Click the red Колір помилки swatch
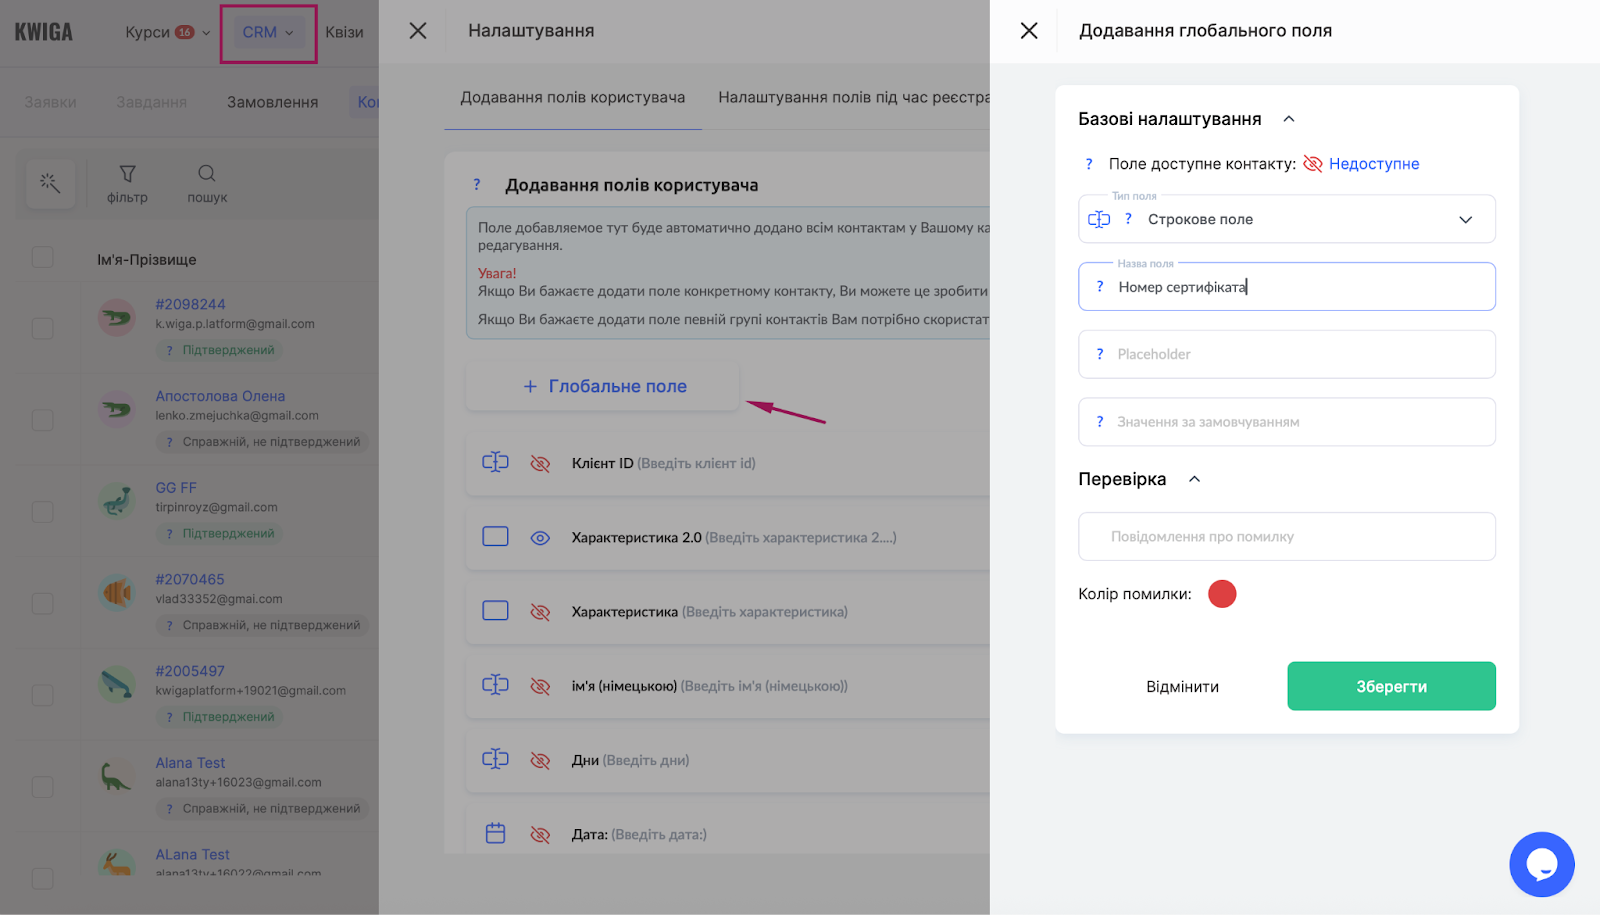Image resolution: width=1600 pixels, height=915 pixels. [1222, 594]
